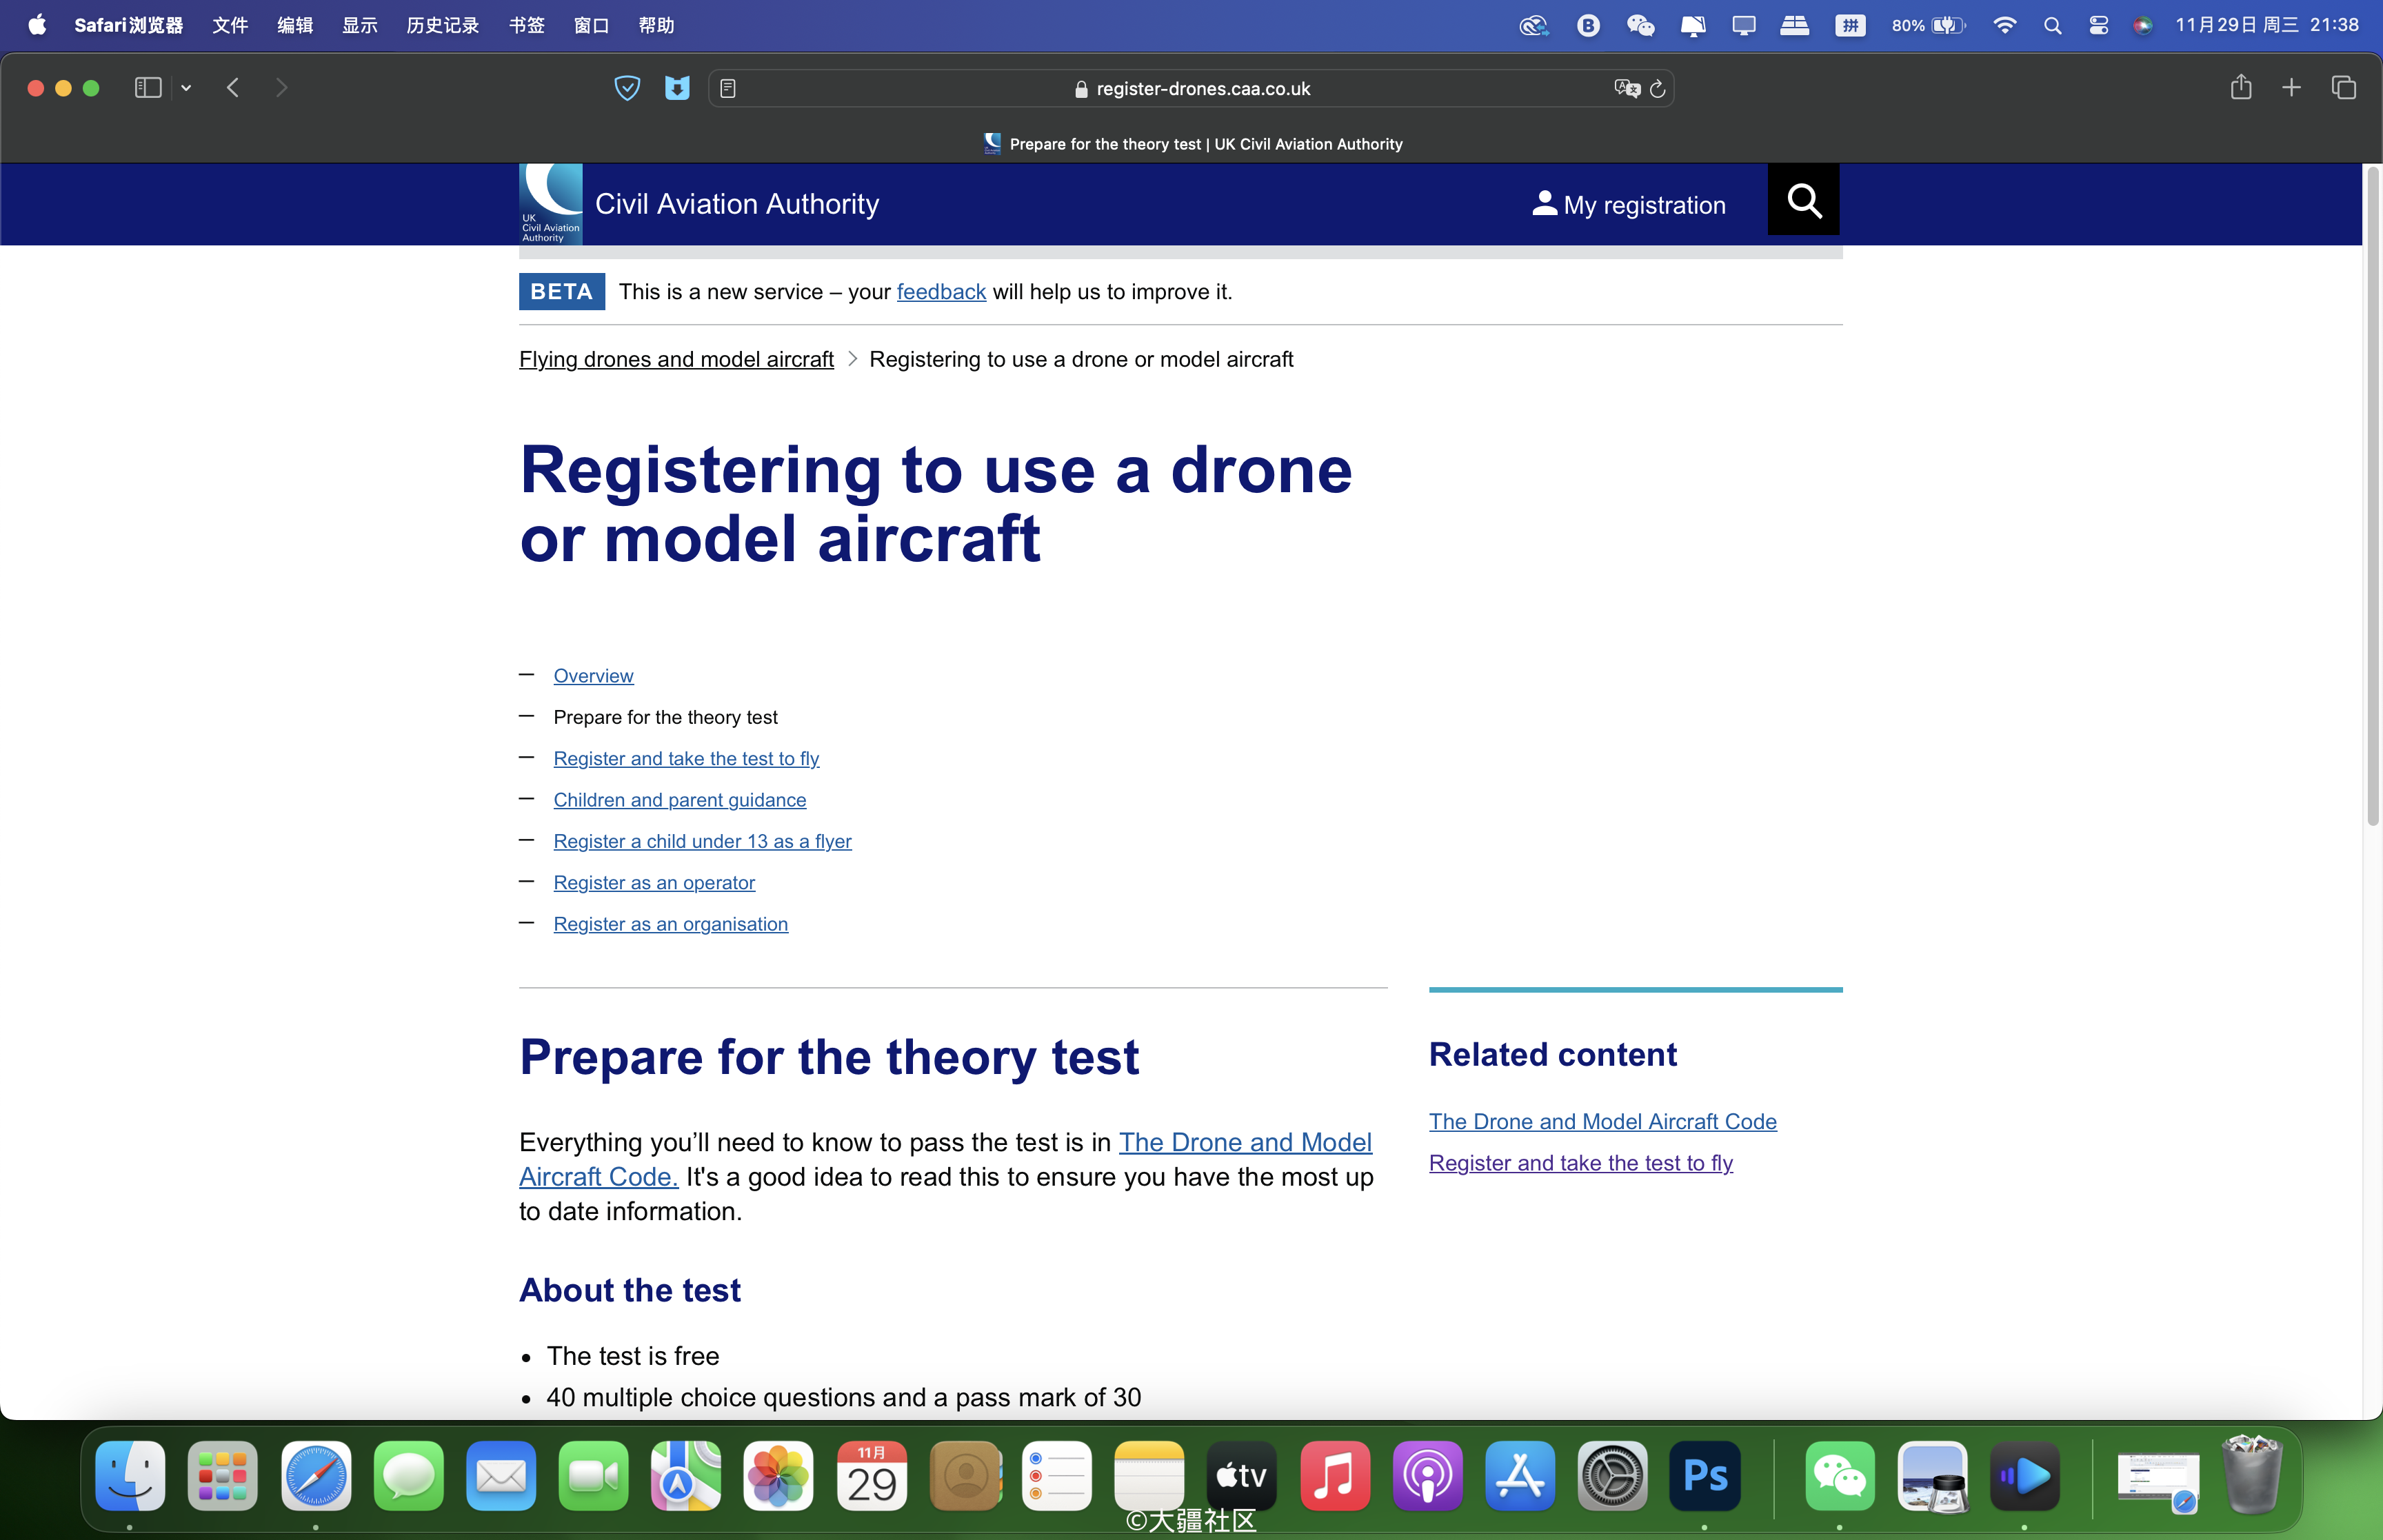Expand the sidebar tab group dropdown arrow
Image resolution: width=2383 pixels, height=1540 pixels.
(186, 88)
